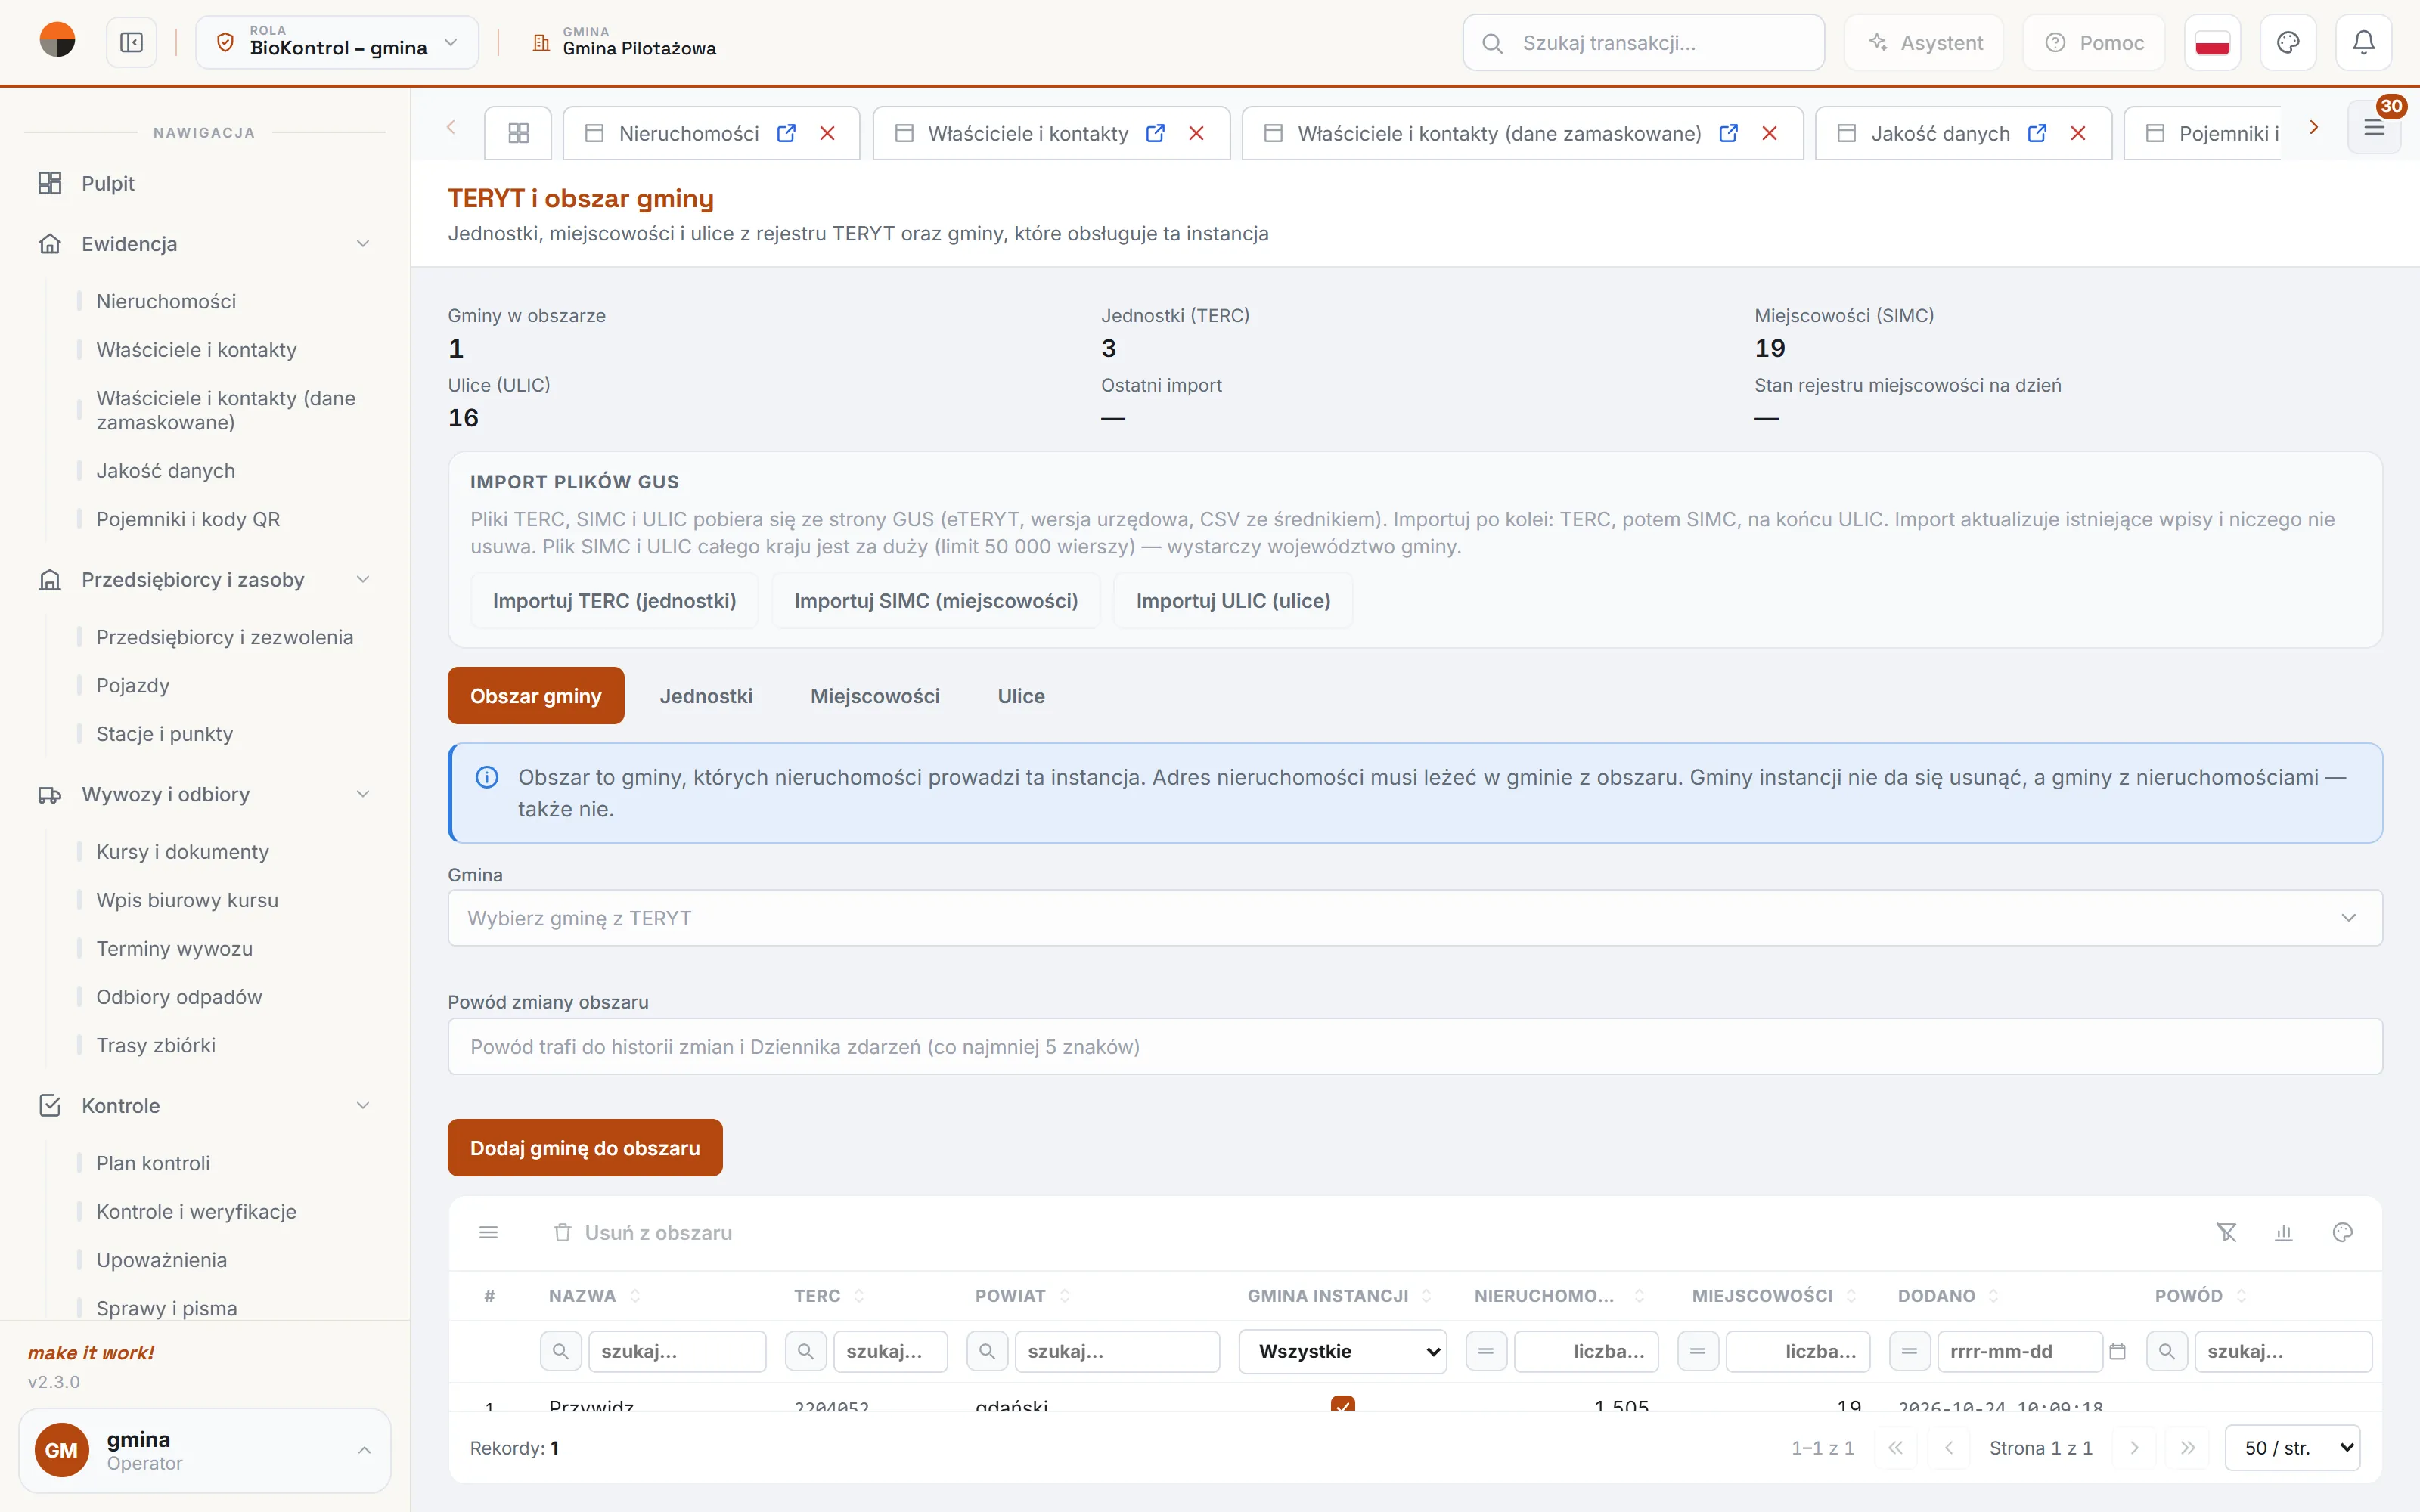Clear table filters icon
2420x1512 pixels.
click(x=2227, y=1232)
